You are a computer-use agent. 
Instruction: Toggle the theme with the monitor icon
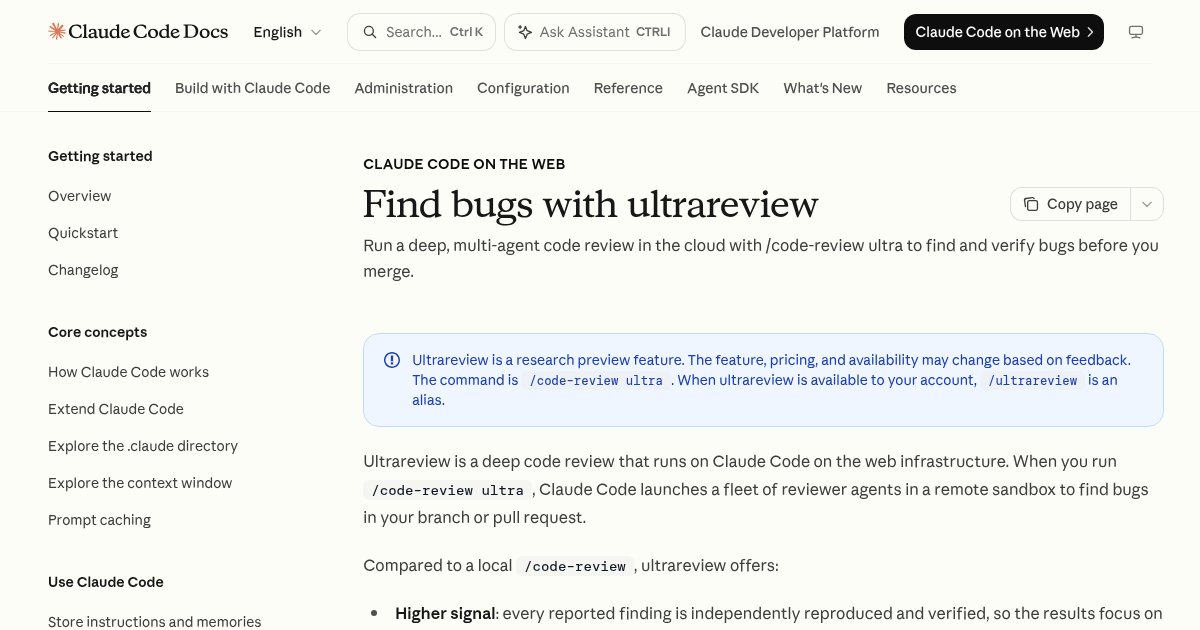(1135, 32)
